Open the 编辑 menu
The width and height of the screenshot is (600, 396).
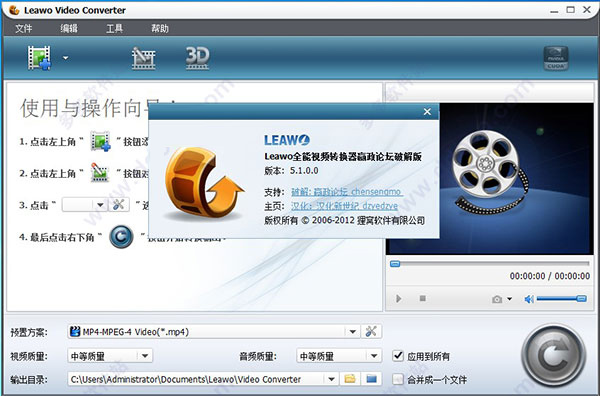[69, 29]
